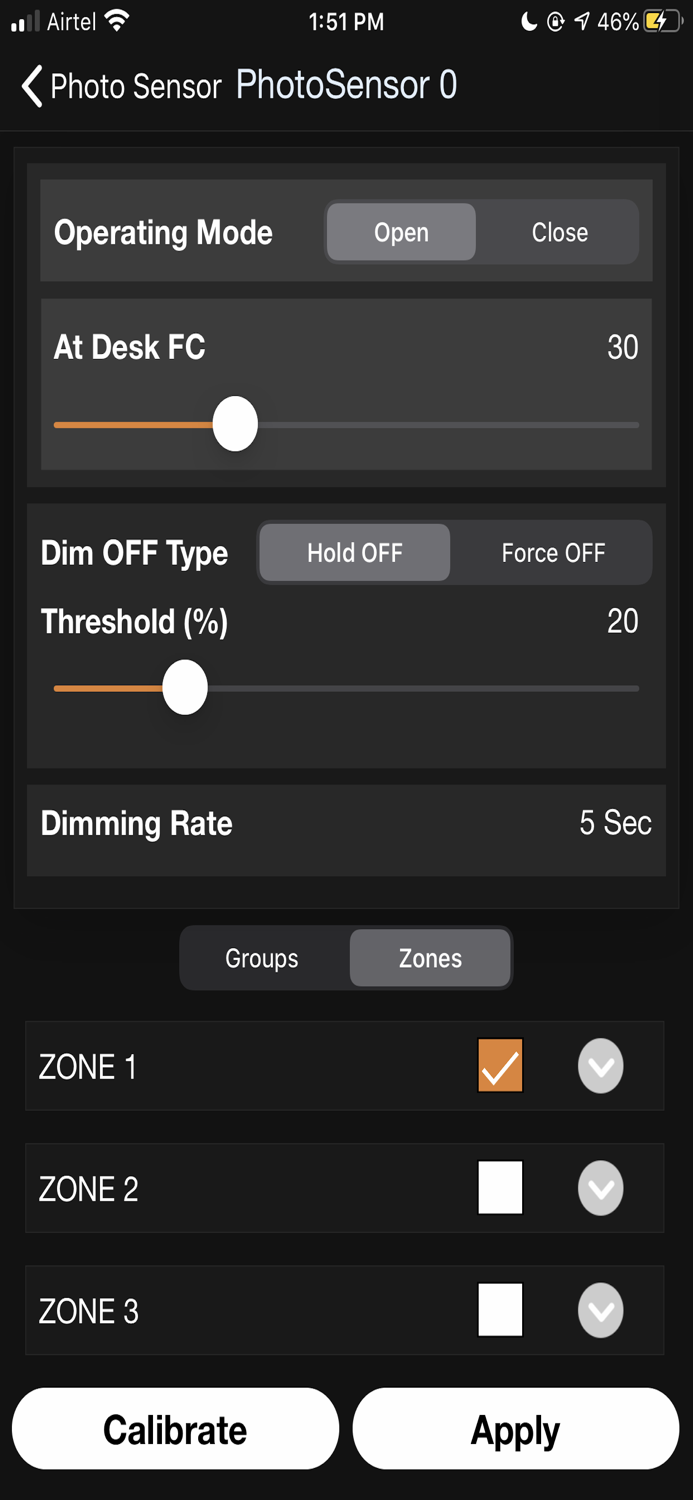
Task: Click the At Desk FC slider handle
Action: (x=236, y=424)
